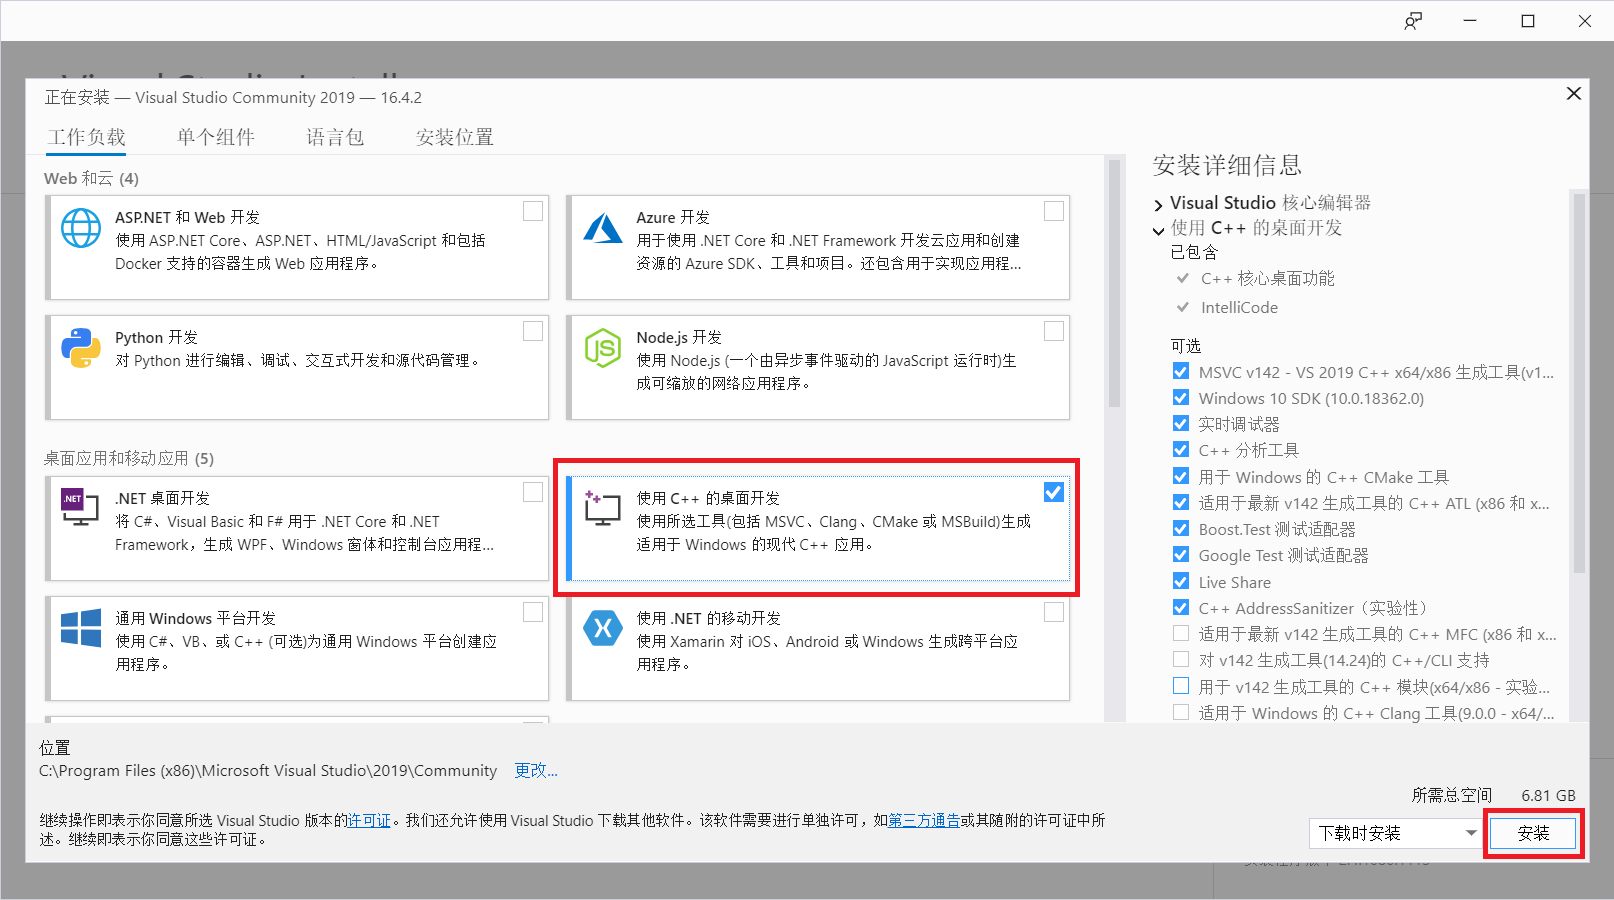Click the Azure development logo icon
1614x900 pixels.
(603, 228)
